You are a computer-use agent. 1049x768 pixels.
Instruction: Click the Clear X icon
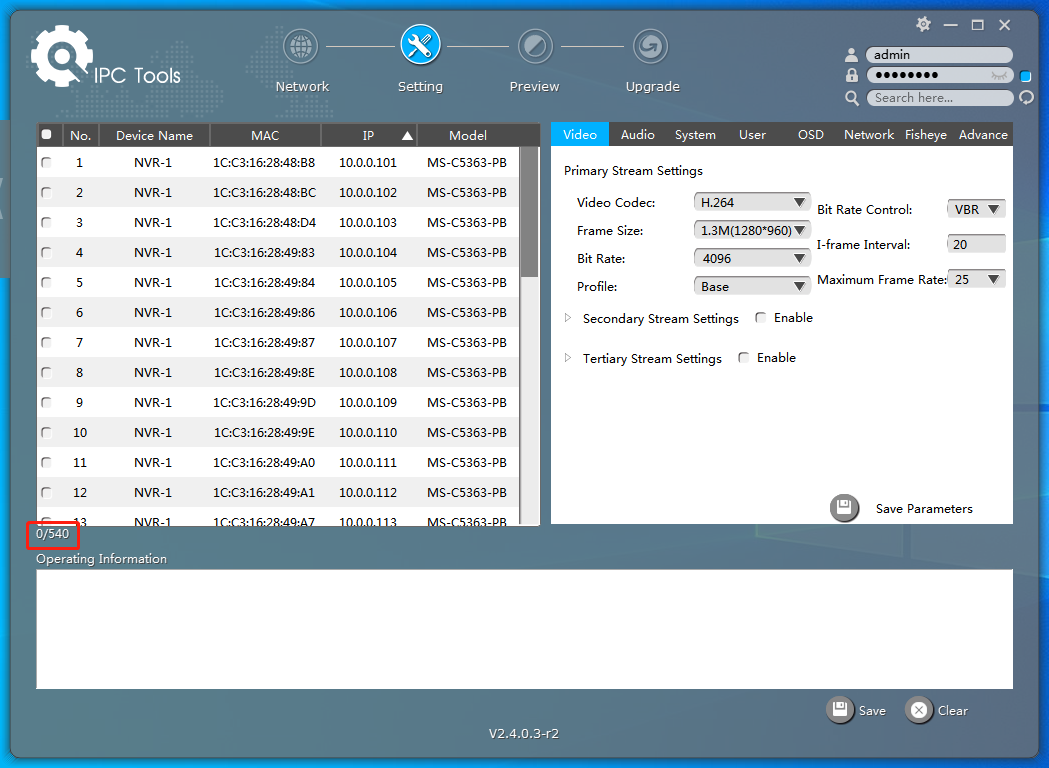coord(919,710)
